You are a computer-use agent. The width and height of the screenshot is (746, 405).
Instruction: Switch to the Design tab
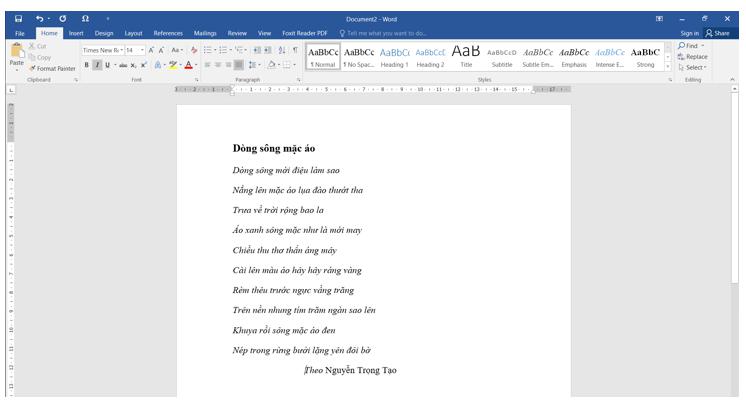click(x=104, y=33)
